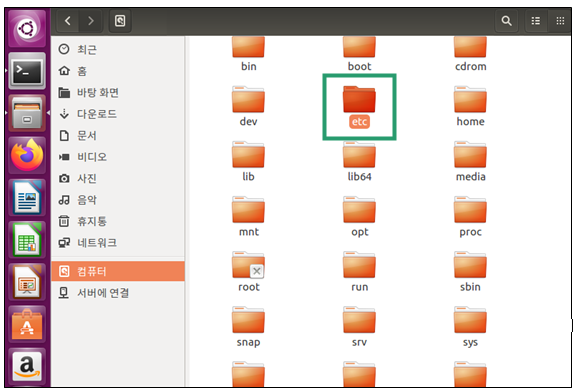The width and height of the screenshot is (574, 392).
Task: Open 사진 (Pictures) in sidebar
Action: 118,178
